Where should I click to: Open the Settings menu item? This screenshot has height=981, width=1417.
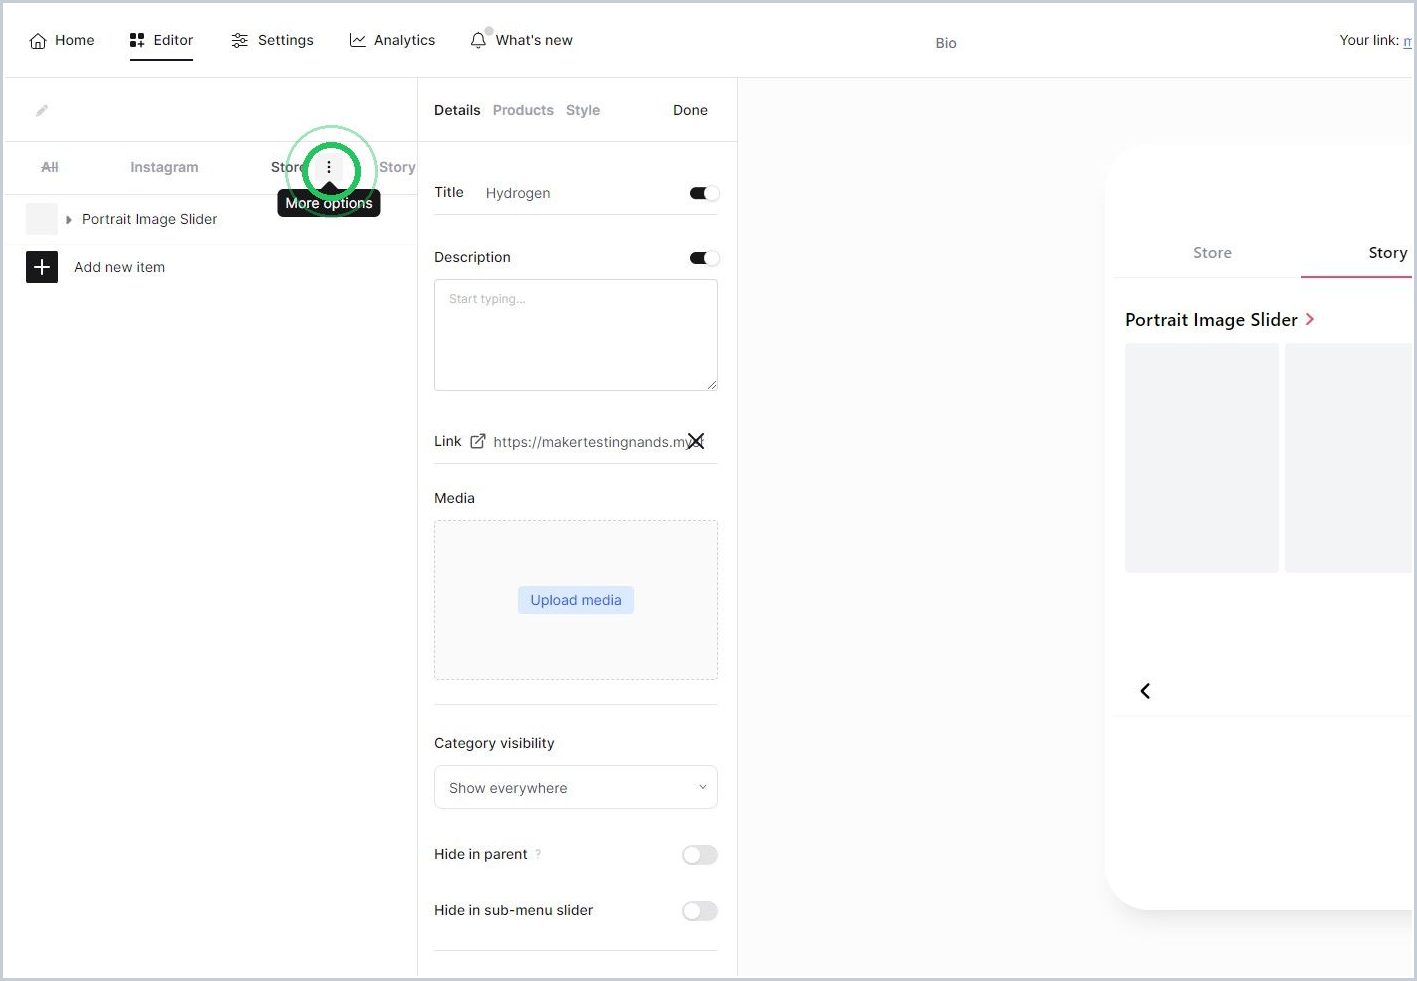point(272,40)
